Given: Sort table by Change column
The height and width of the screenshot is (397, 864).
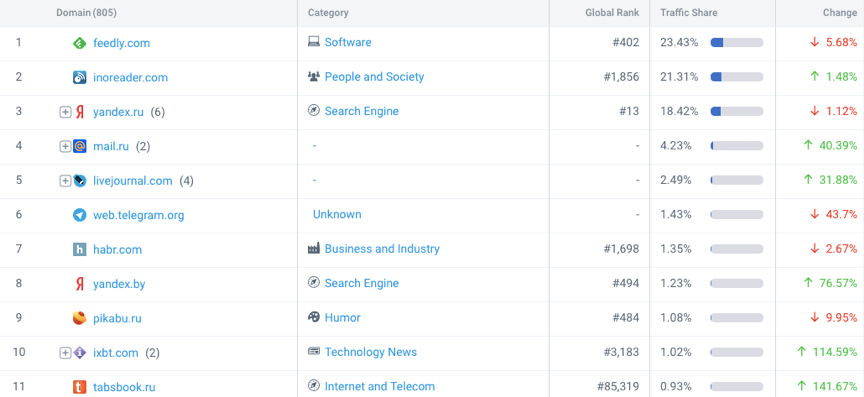Looking at the screenshot, I should pos(840,13).
